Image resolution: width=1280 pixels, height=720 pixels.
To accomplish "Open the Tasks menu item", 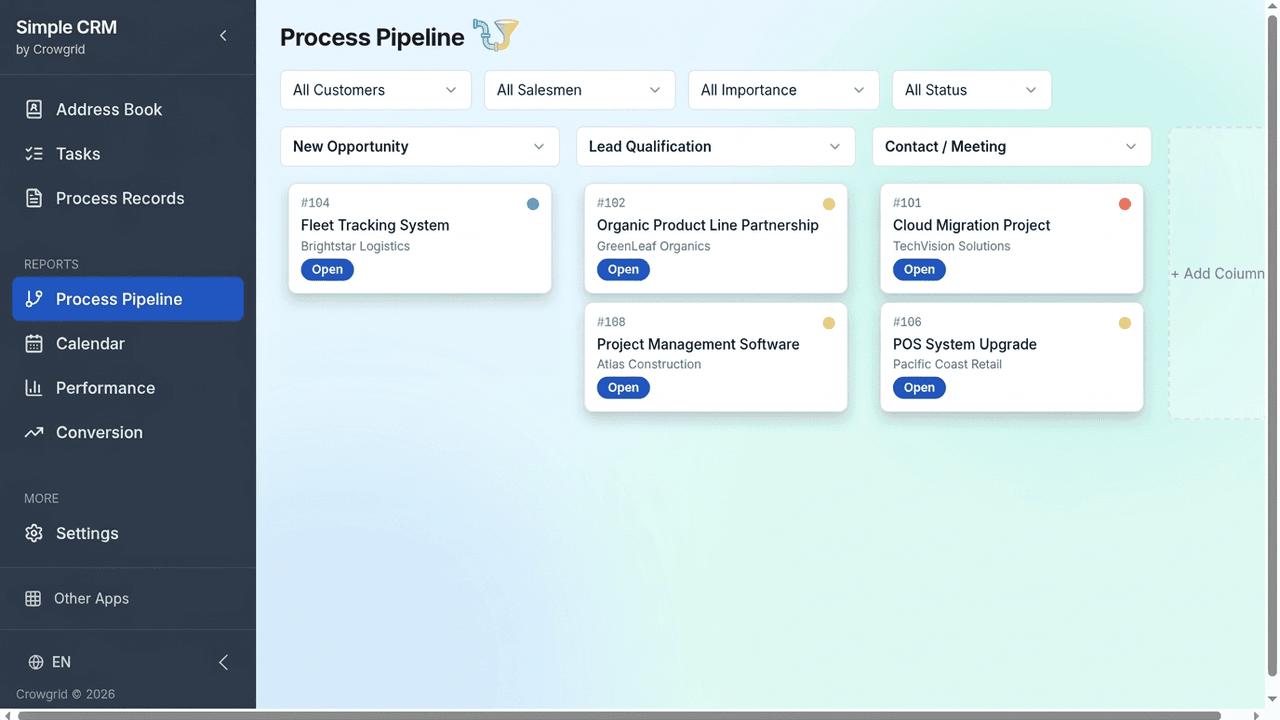I will pyautogui.click(x=128, y=154).
